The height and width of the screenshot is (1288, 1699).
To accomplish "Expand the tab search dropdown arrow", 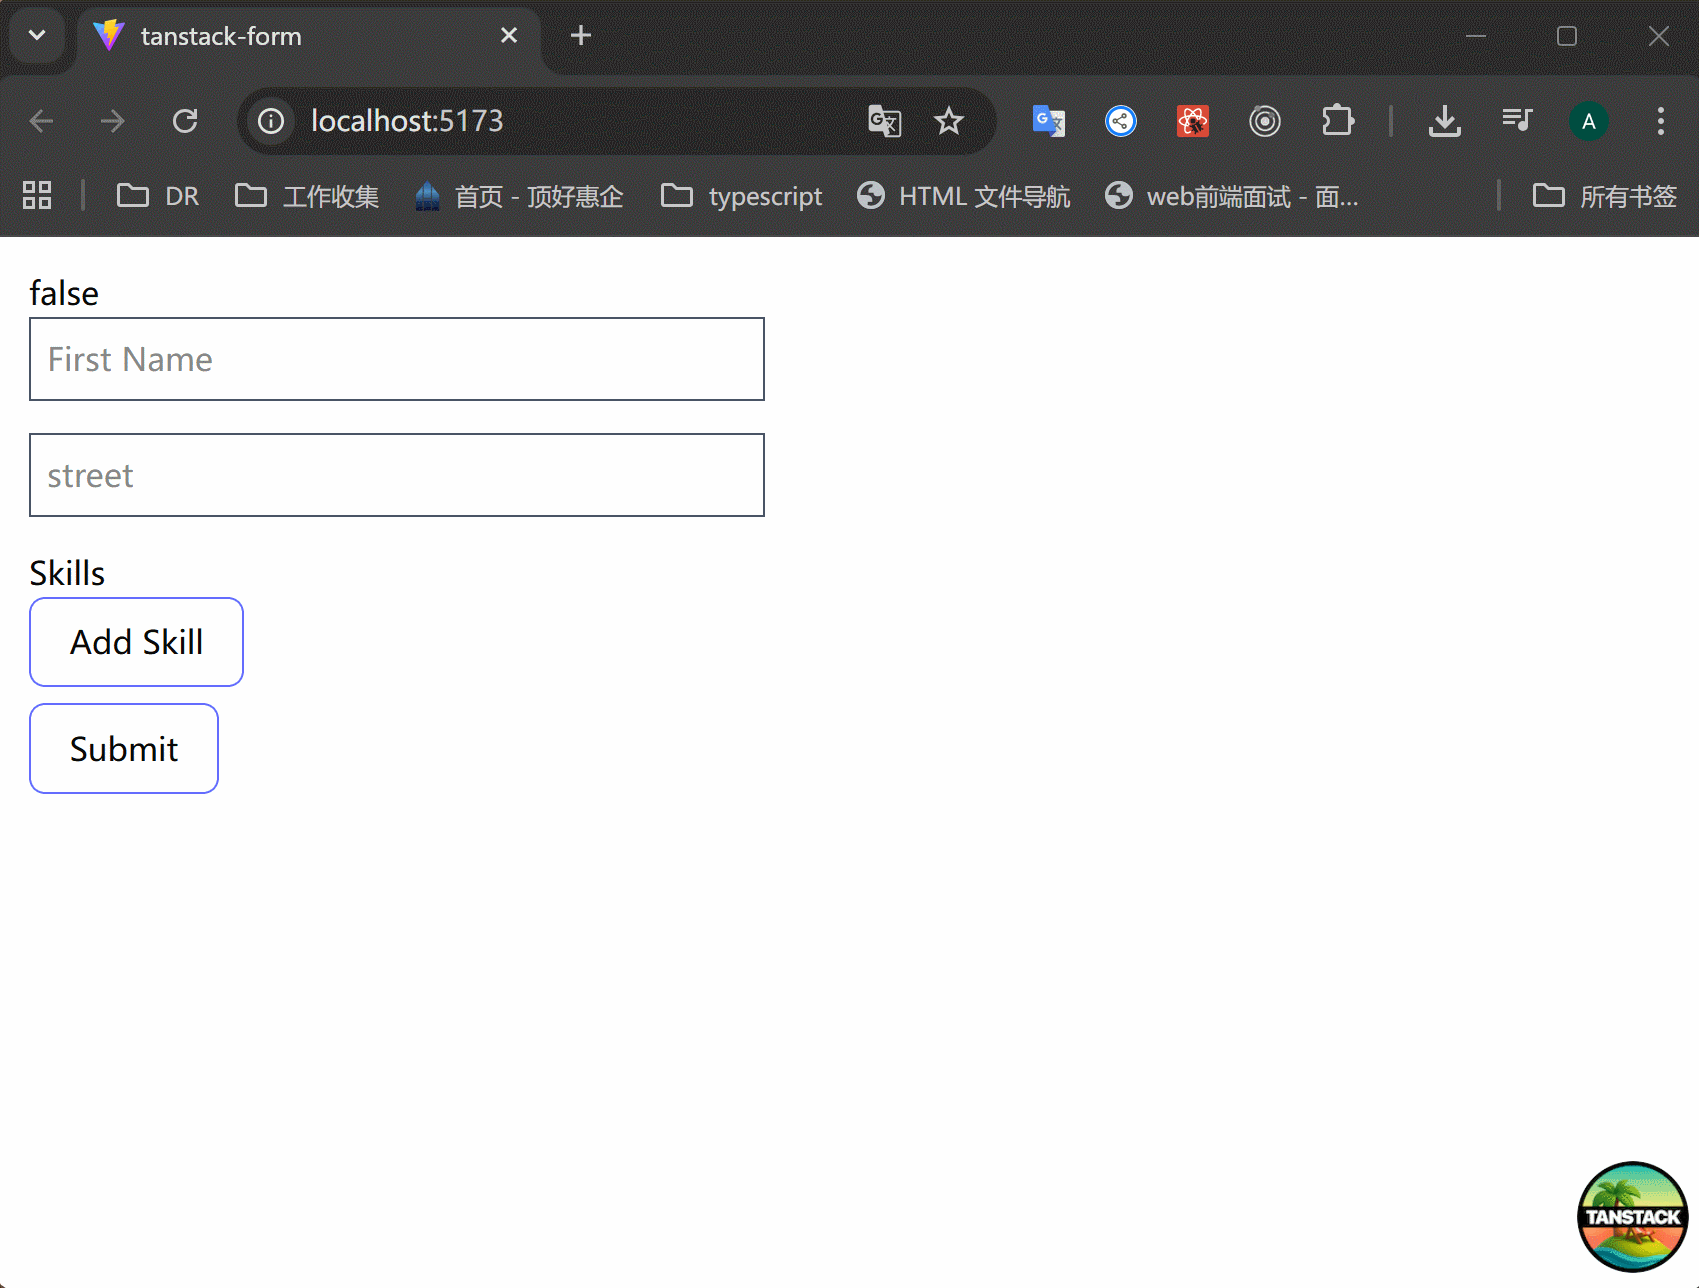I will click(x=37, y=36).
